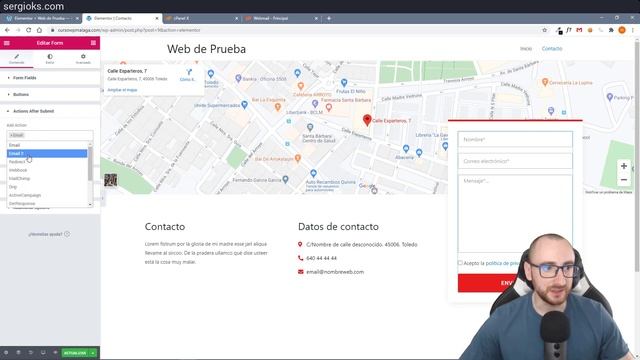This screenshot has width=640, height=360.
Task: Click the Mensaje text area
Action: coord(515,214)
